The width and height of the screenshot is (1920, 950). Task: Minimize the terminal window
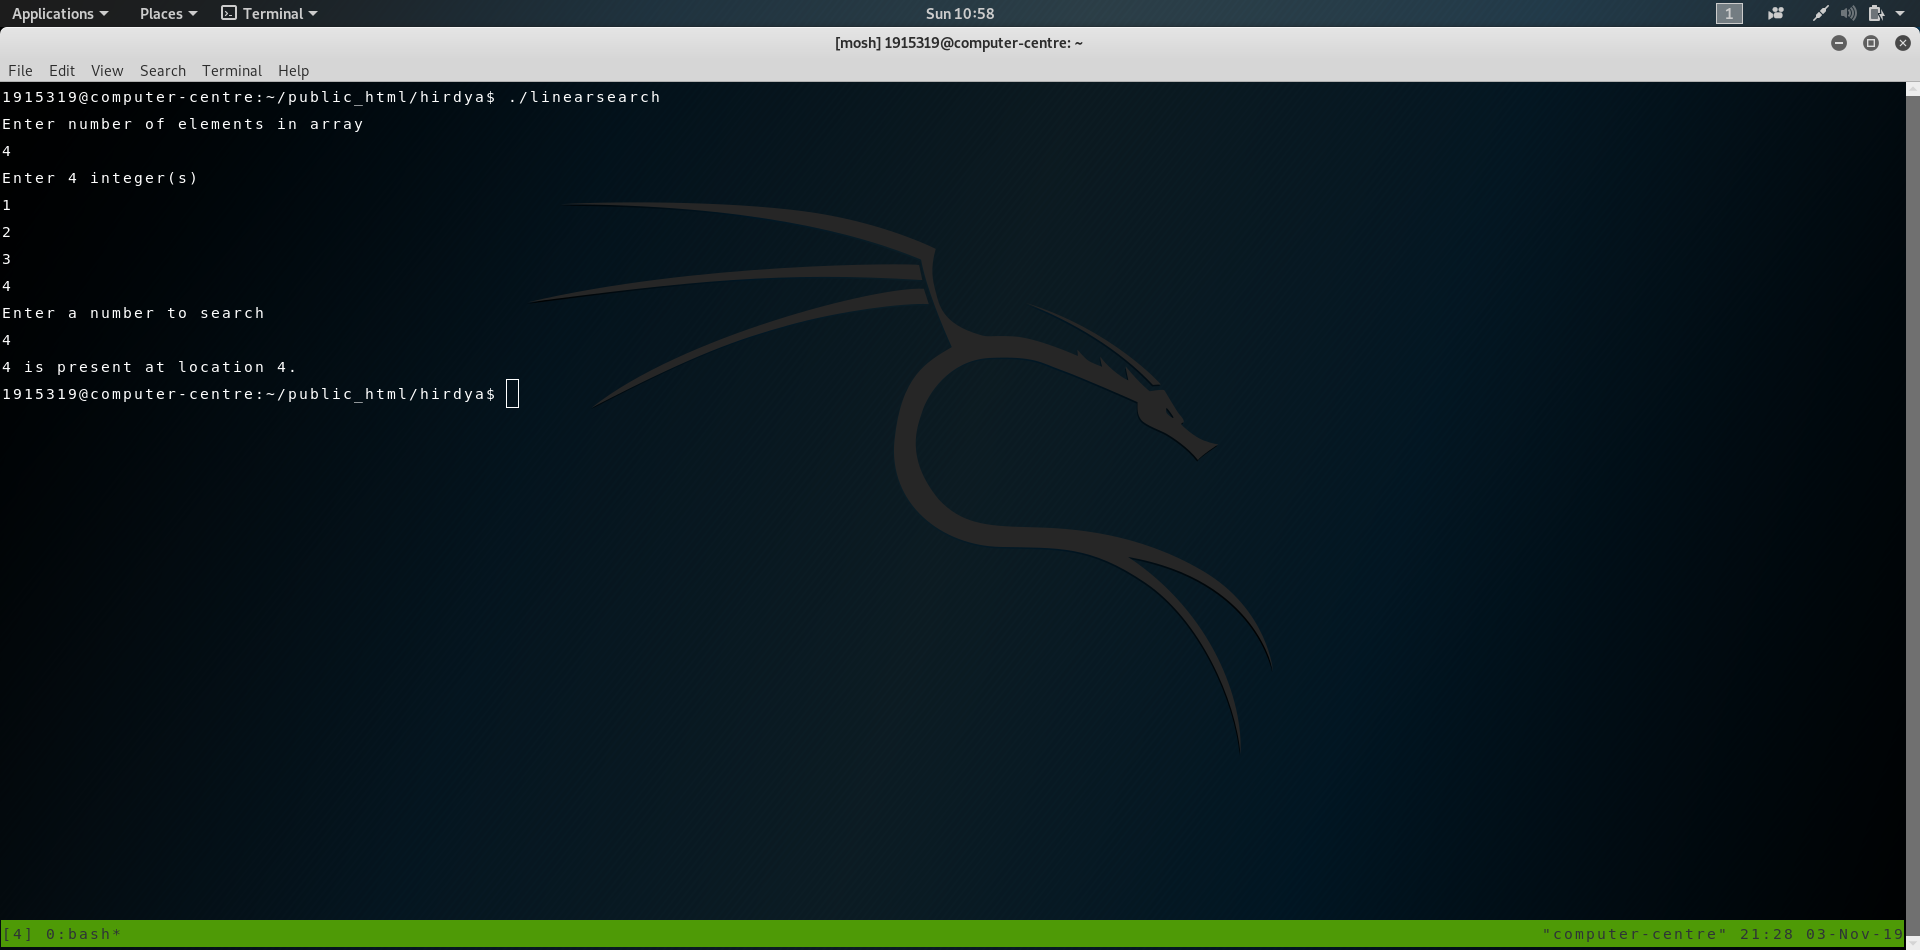[1839, 43]
